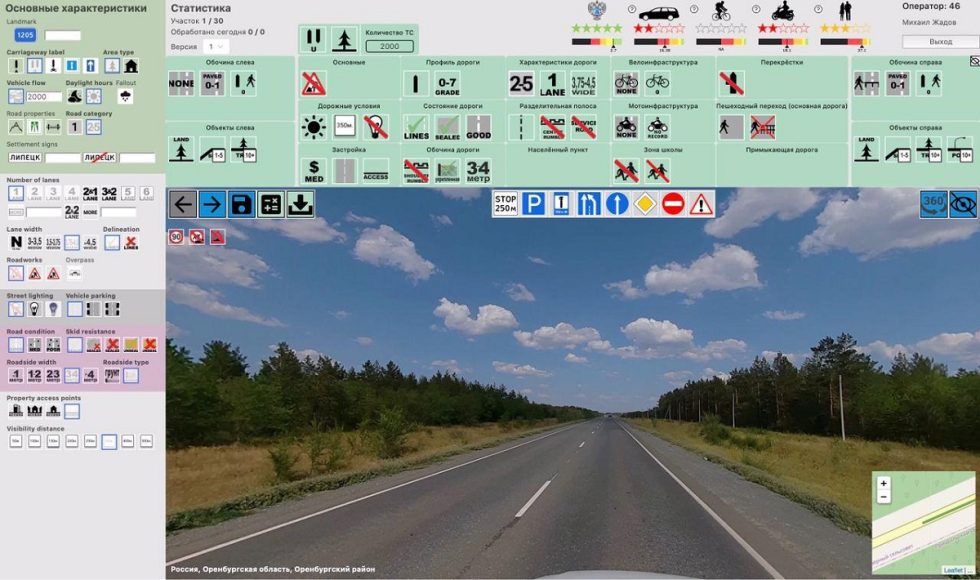This screenshot has width=980, height=580.
Task: Select the 0-7 GRADE road profile icon
Action: tap(447, 84)
